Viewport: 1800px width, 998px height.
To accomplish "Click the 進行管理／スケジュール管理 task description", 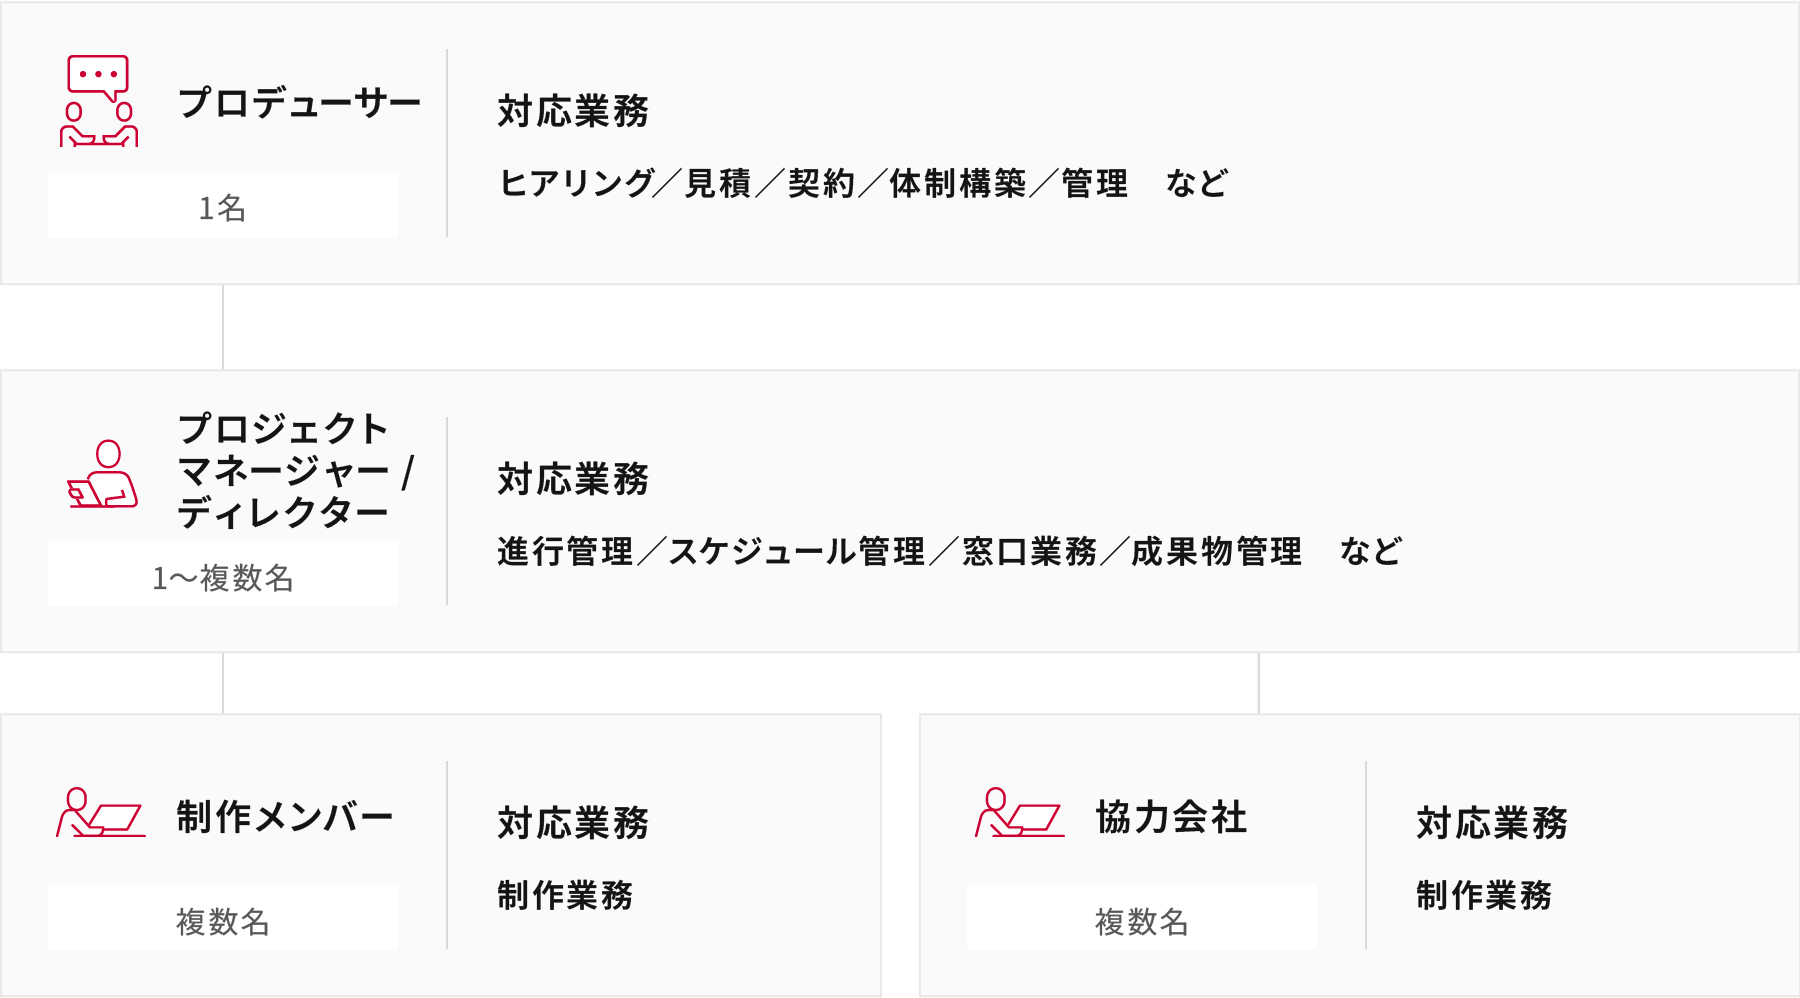I will click(x=949, y=551).
